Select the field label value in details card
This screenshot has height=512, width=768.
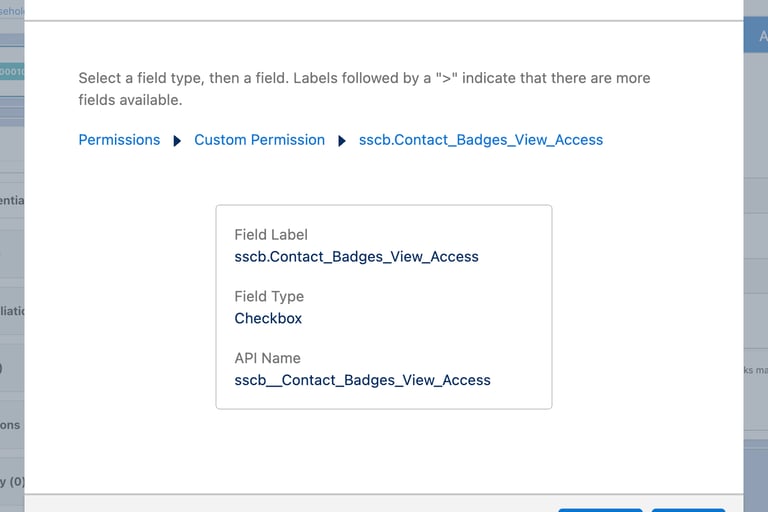(x=356, y=257)
